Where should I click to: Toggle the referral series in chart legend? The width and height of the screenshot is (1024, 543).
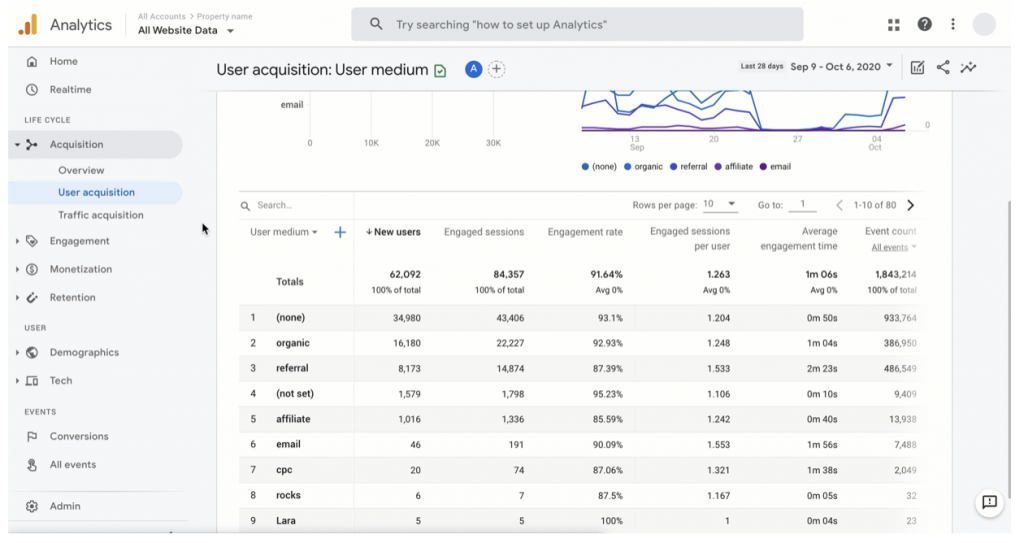pyautogui.click(x=688, y=167)
